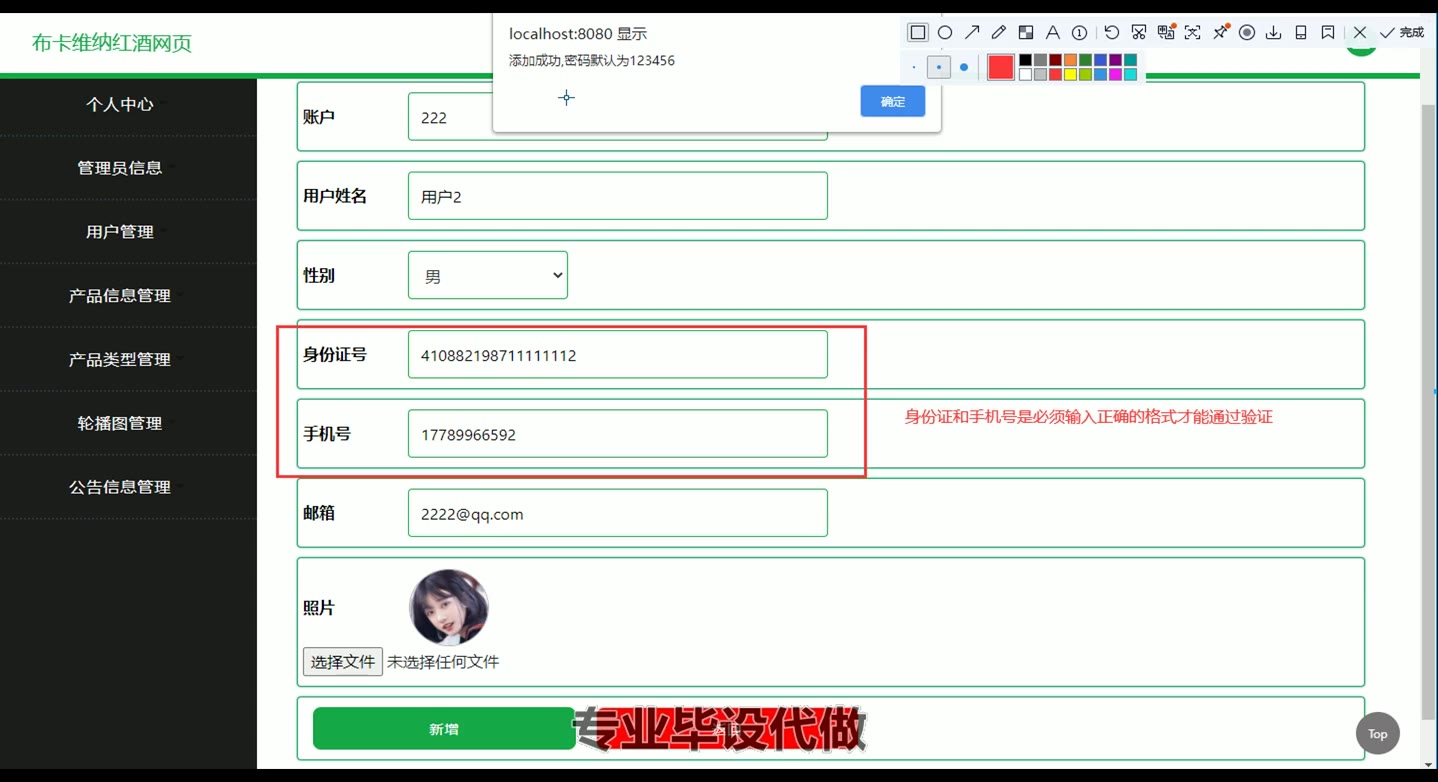Click the green 新增 submit button
This screenshot has height=782, width=1438.
click(x=444, y=729)
